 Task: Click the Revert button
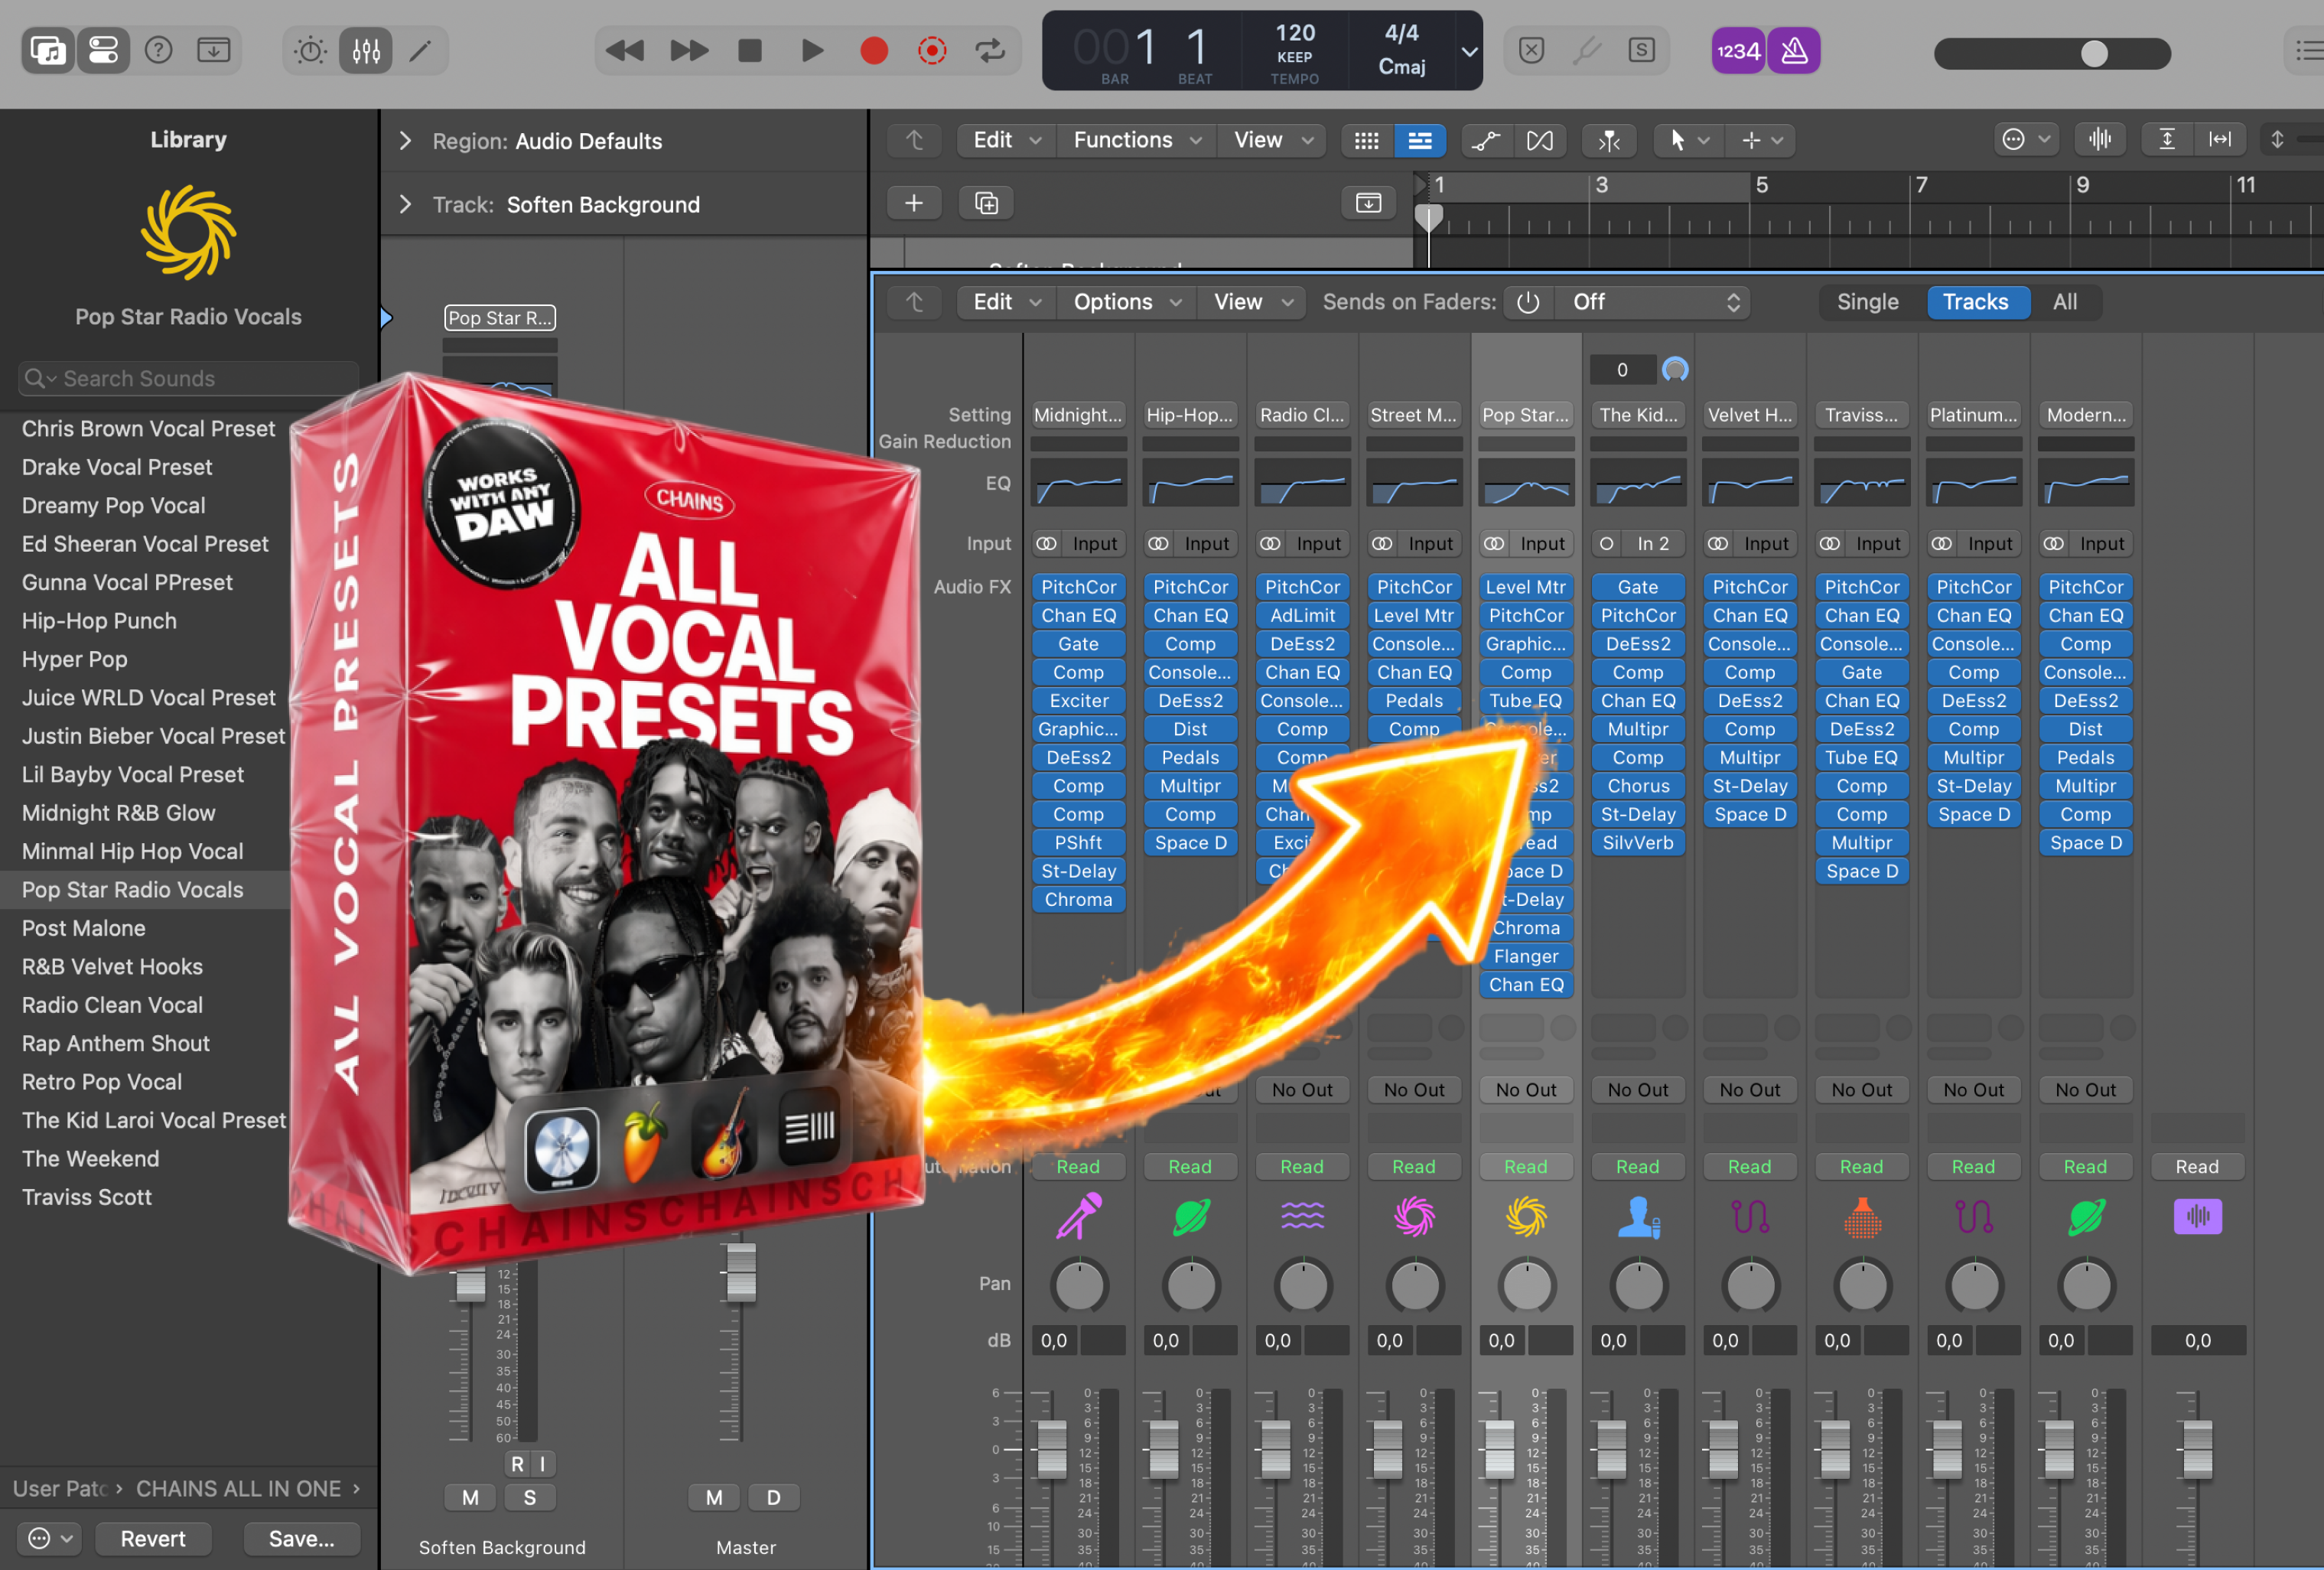coord(153,1538)
